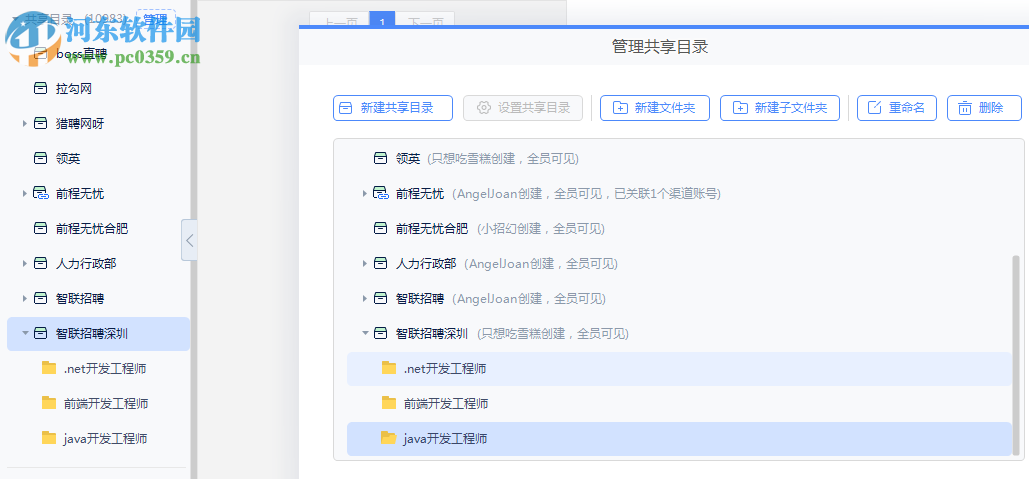Image resolution: width=1029 pixels, height=479 pixels.
Task: Click the directory icon beside sidebar 领英
Action: pyautogui.click(x=41, y=158)
